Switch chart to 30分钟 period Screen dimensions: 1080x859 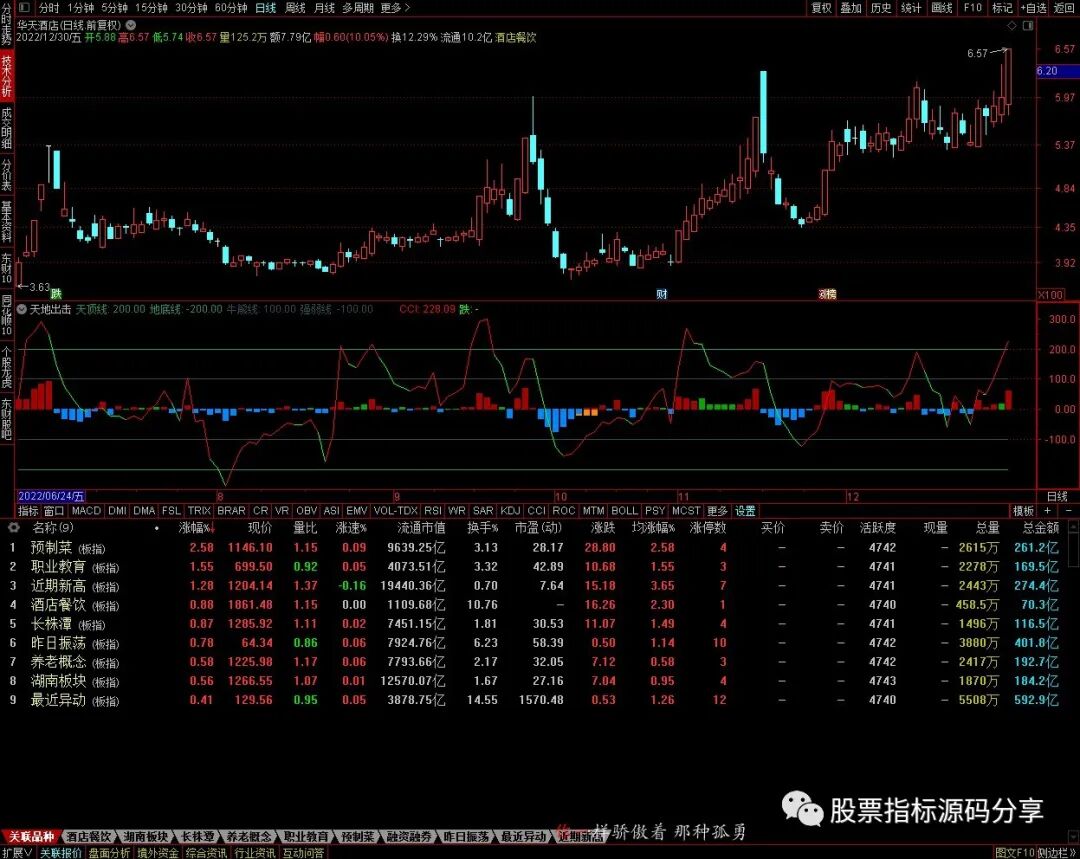(x=191, y=8)
